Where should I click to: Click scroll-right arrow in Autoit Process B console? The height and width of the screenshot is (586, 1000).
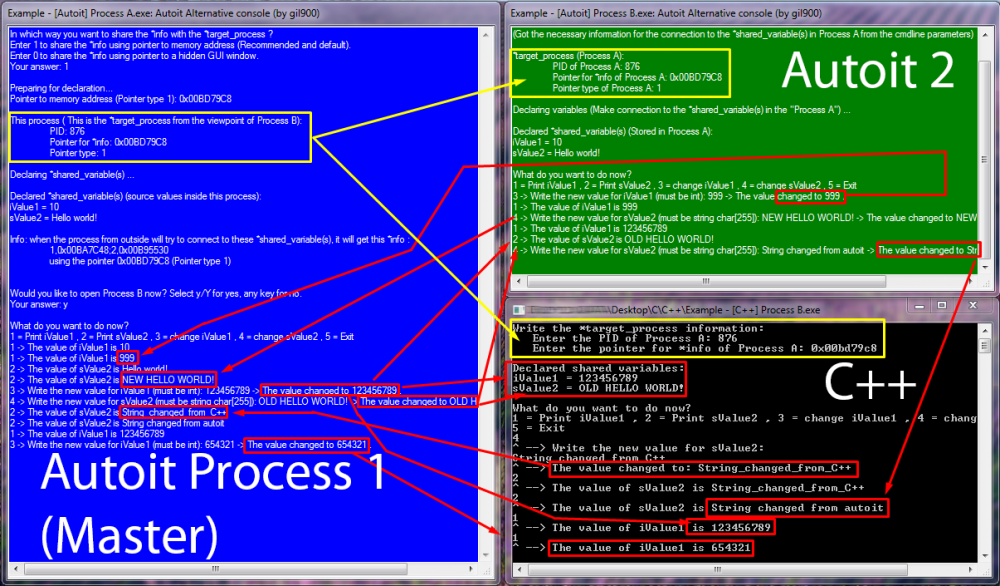(971, 281)
